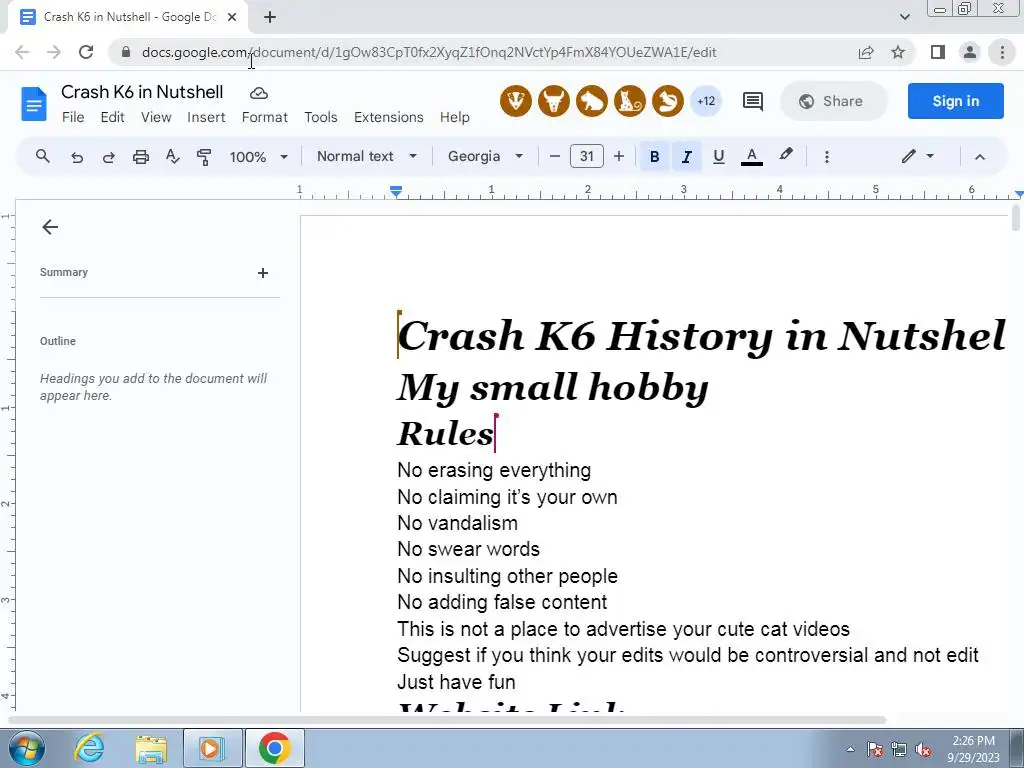
Task: Click the font size field showing 31
Action: click(586, 157)
